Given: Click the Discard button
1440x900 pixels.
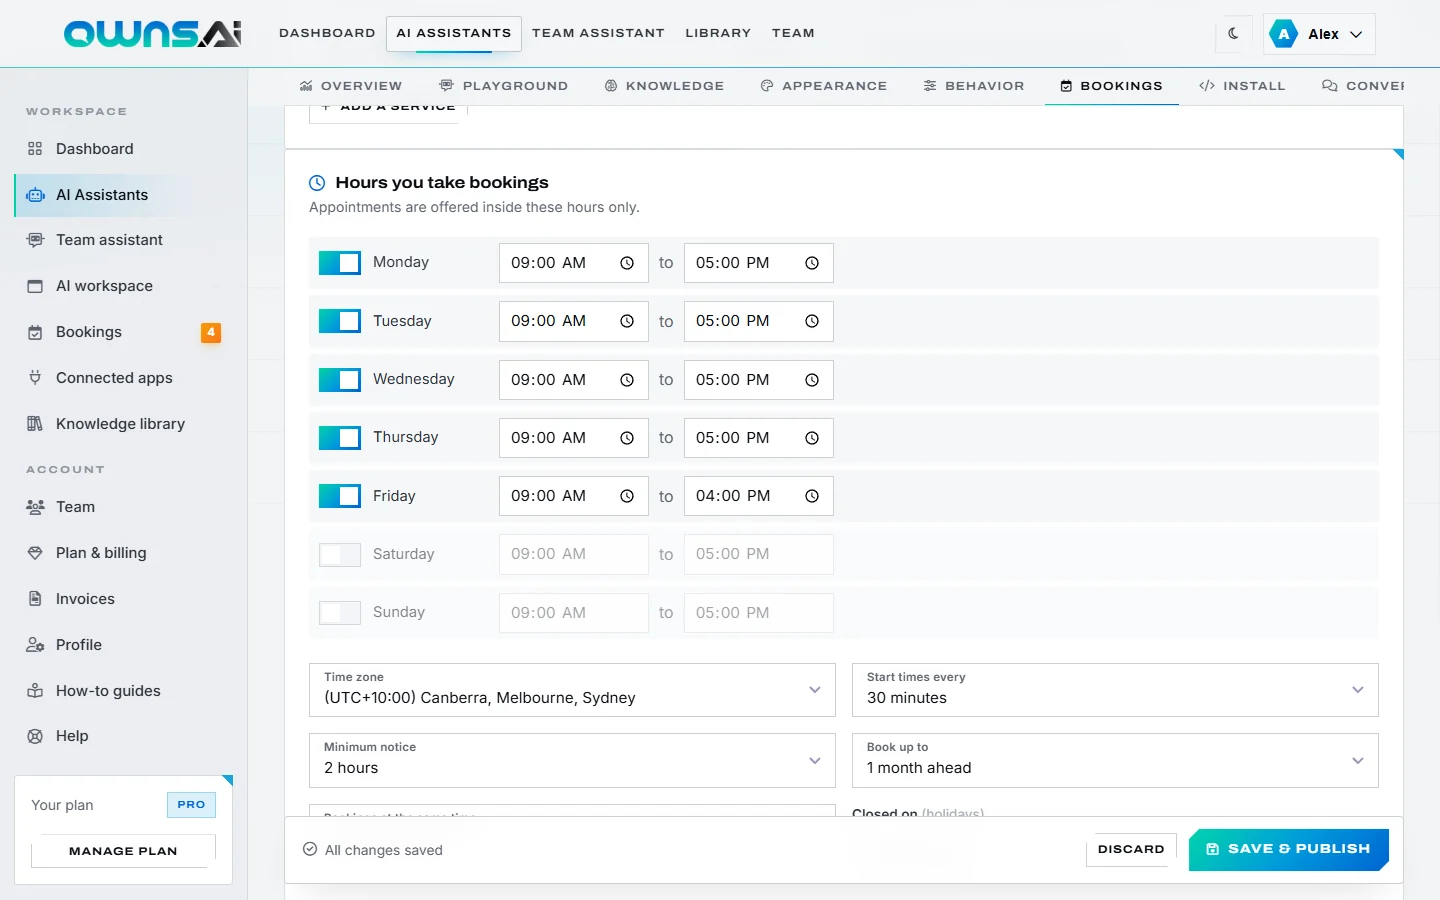Looking at the screenshot, I should [1131, 849].
